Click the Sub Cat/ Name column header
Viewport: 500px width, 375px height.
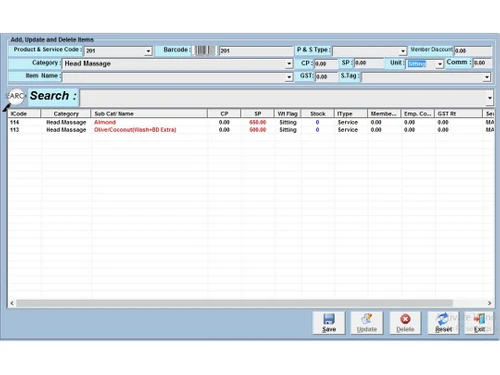(x=149, y=114)
